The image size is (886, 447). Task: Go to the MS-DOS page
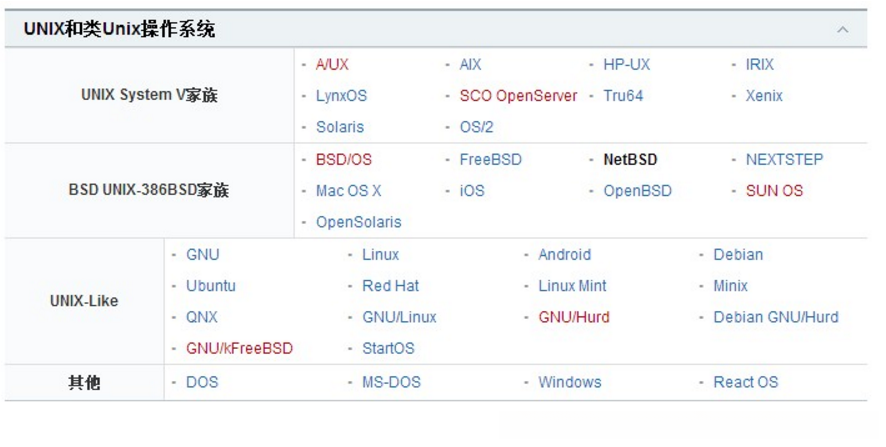[391, 382]
